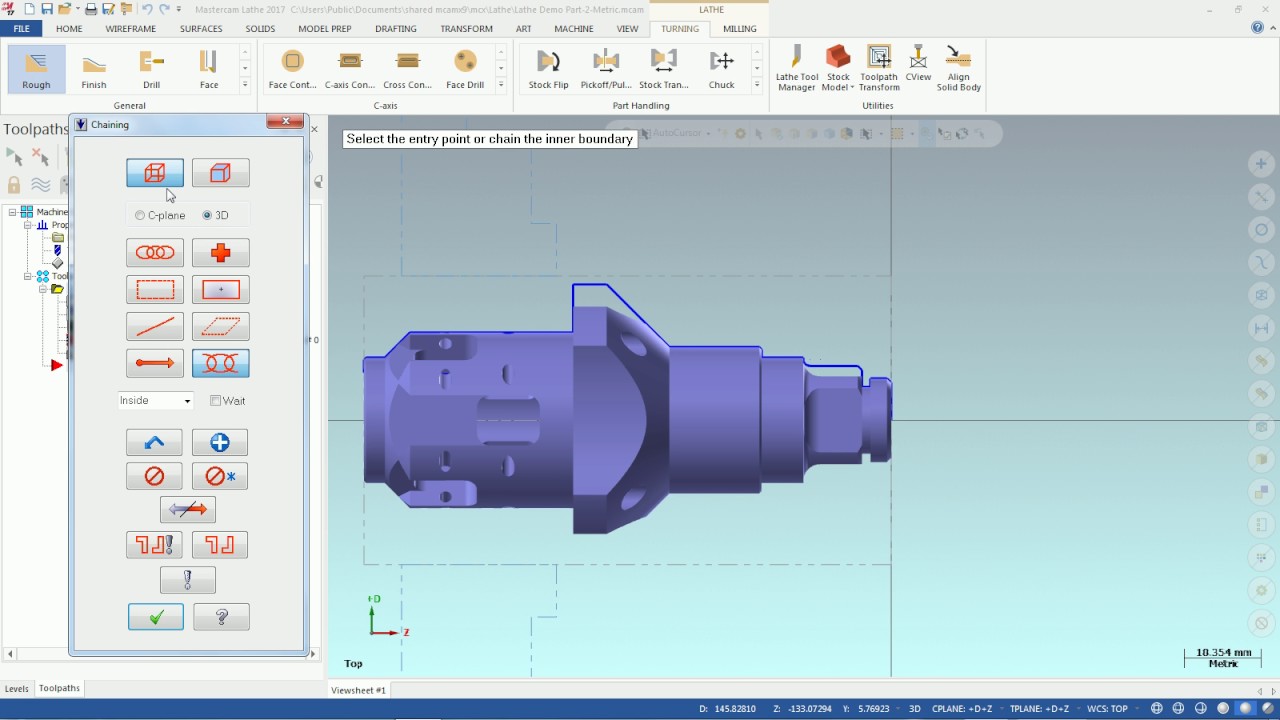
Task: Undo the last action from Quick Access Toolbar
Action: [x=147, y=9]
